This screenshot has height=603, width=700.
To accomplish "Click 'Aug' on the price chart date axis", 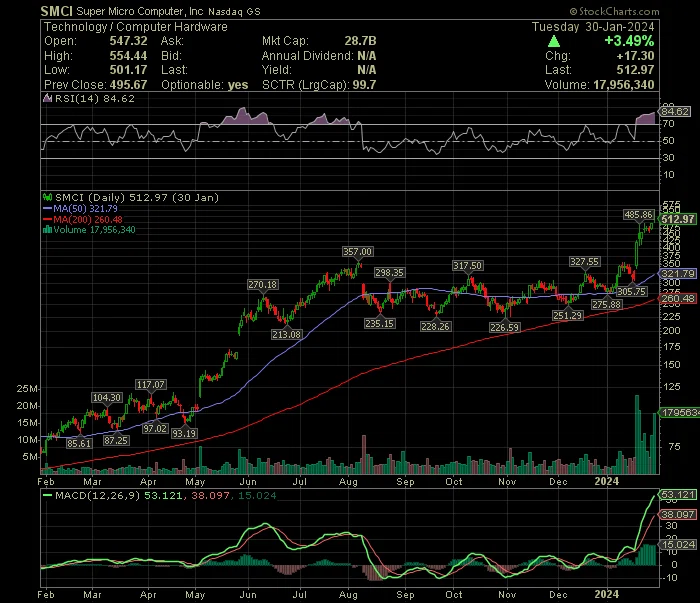I will pyautogui.click(x=348, y=482).
